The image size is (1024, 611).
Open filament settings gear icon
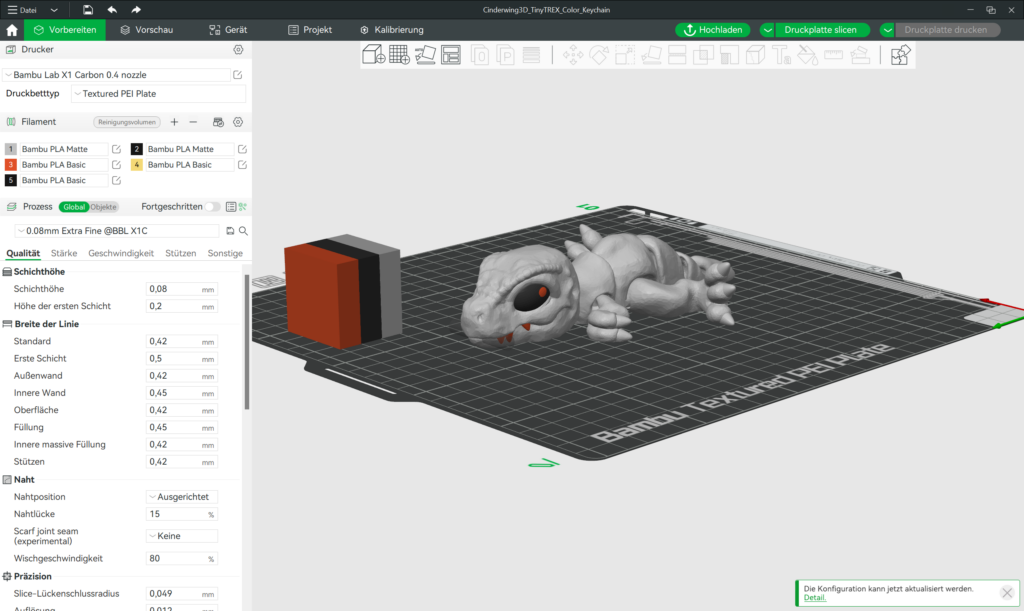point(238,122)
